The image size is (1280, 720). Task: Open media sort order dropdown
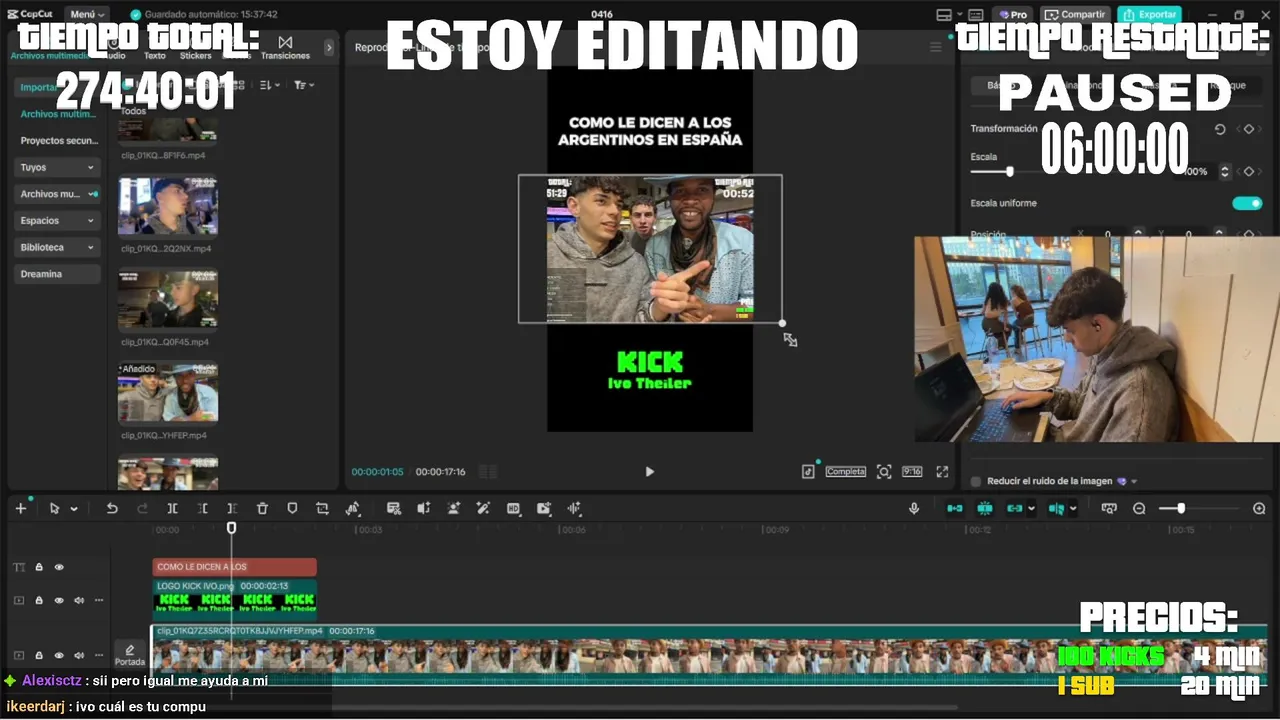(271, 85)
